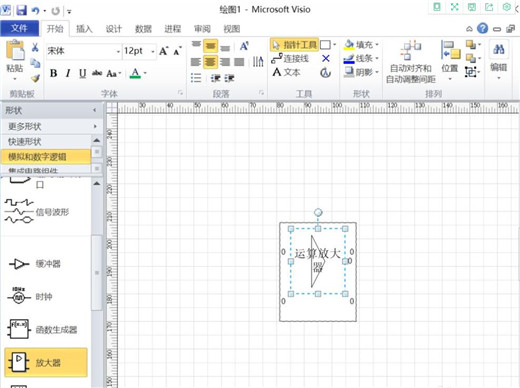
Task: Click the 粘贴 paste icon
Action: tap(15, 51)
